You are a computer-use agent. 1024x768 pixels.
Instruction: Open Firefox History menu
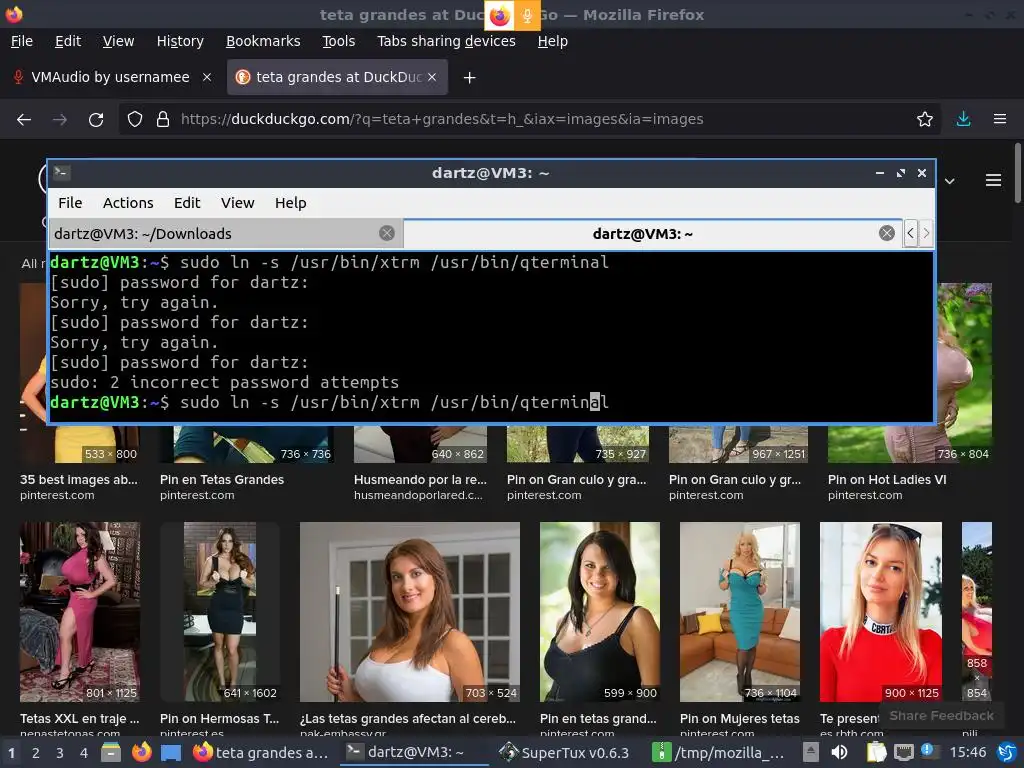(x=180, y=41)
